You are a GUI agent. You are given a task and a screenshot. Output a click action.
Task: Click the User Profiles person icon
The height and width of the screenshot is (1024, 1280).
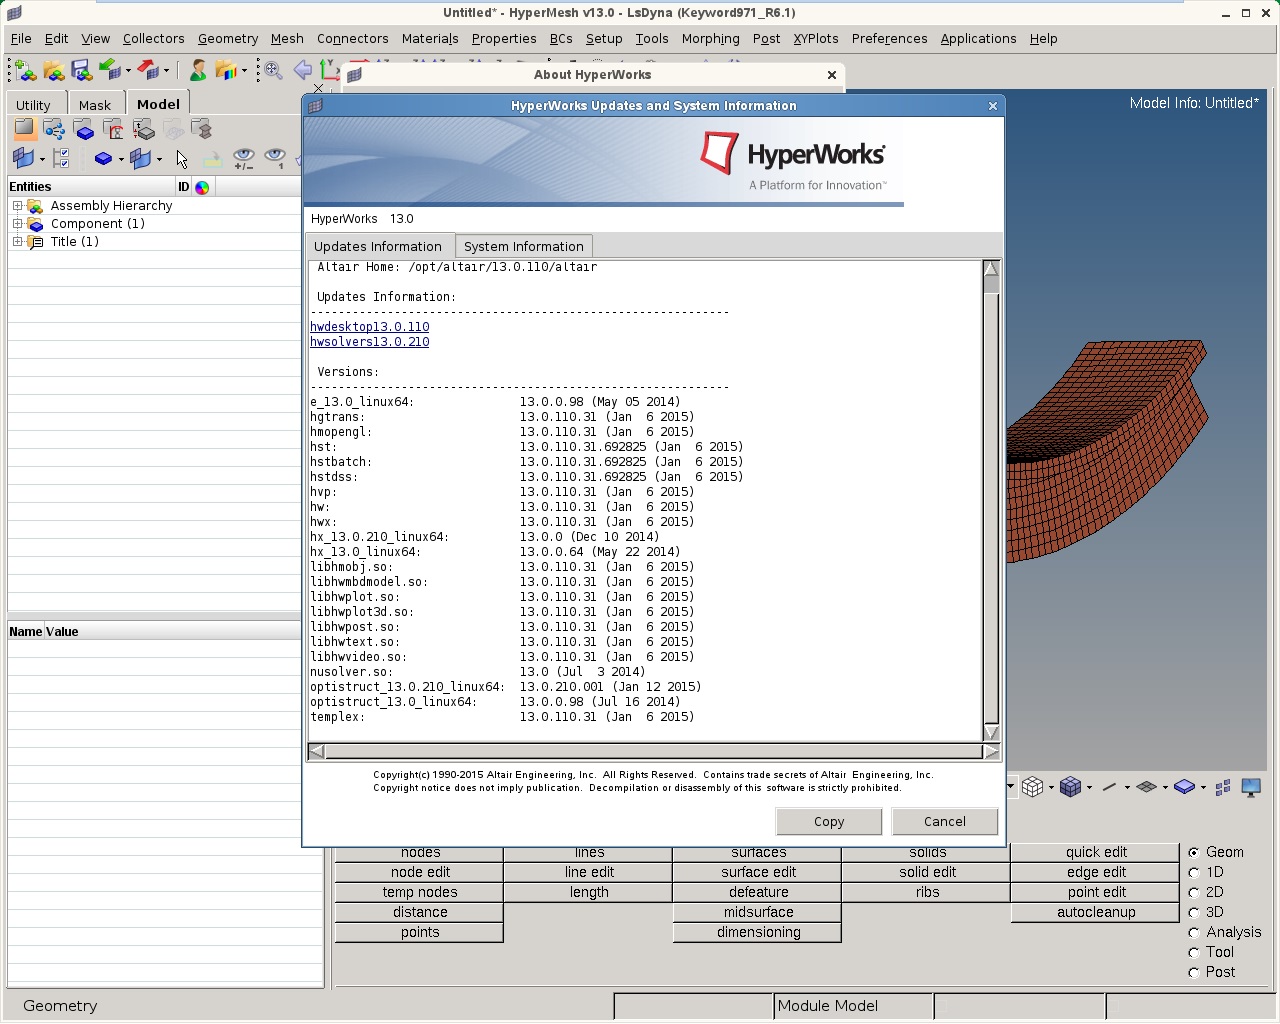pos(198,70)
